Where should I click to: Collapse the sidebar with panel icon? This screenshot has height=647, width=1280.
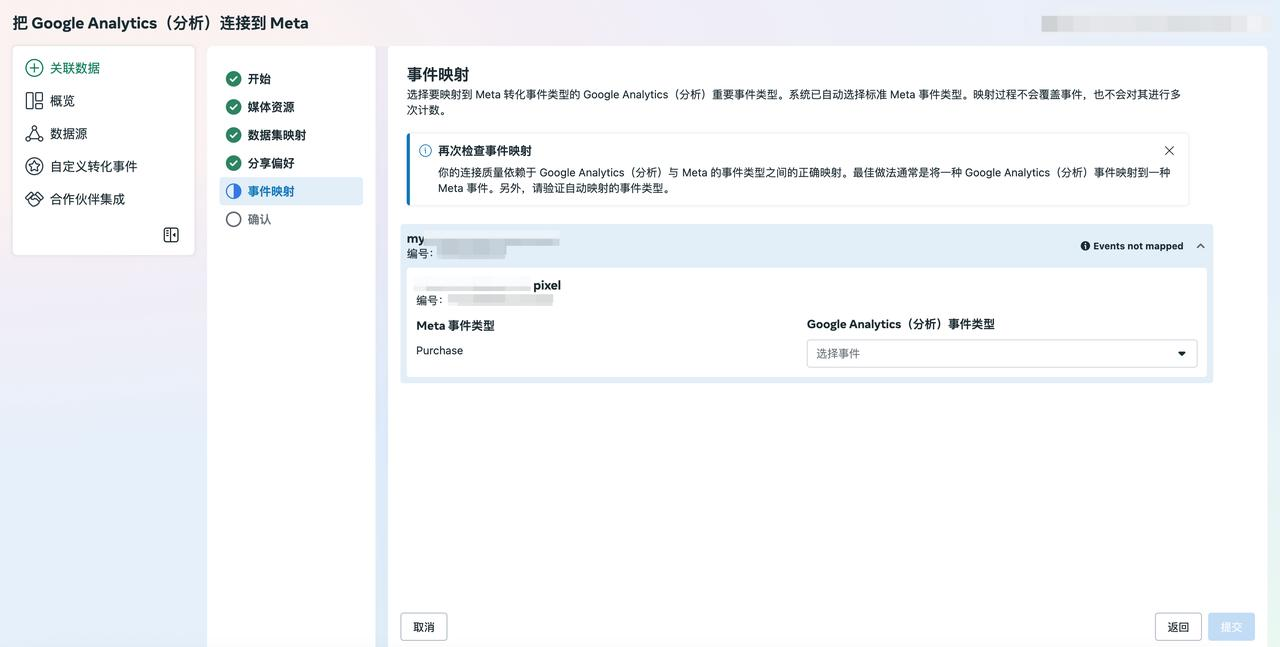pyautogui.click(x=171, y=235)
